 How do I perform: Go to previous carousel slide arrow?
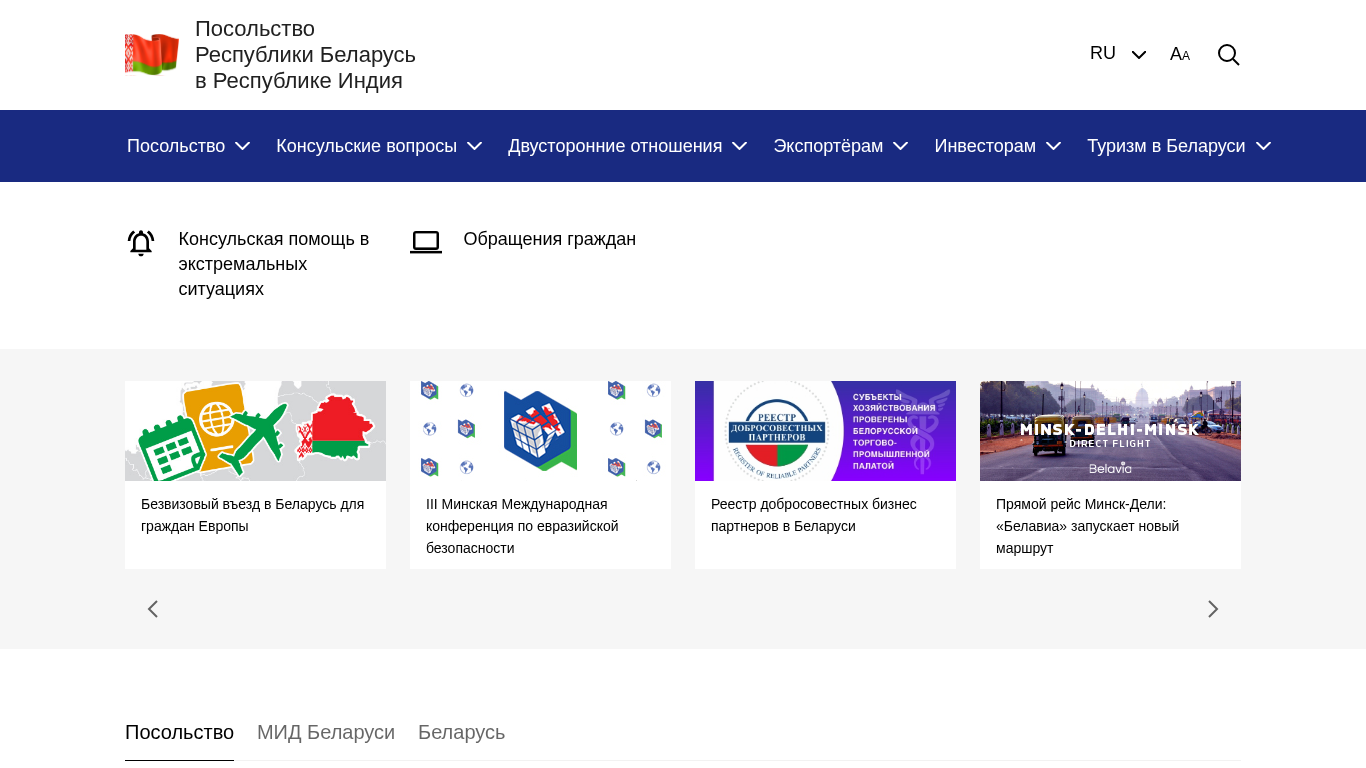[153, 609]
